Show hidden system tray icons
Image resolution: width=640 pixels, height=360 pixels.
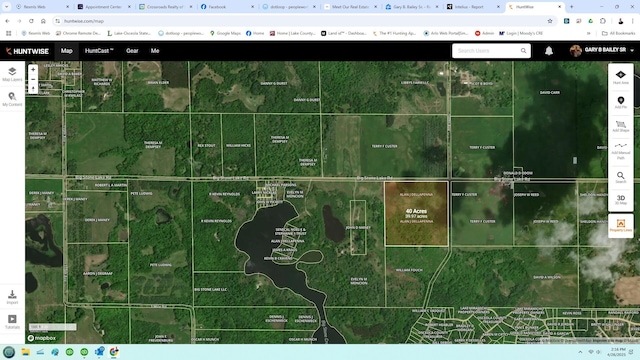click(580, 352)
